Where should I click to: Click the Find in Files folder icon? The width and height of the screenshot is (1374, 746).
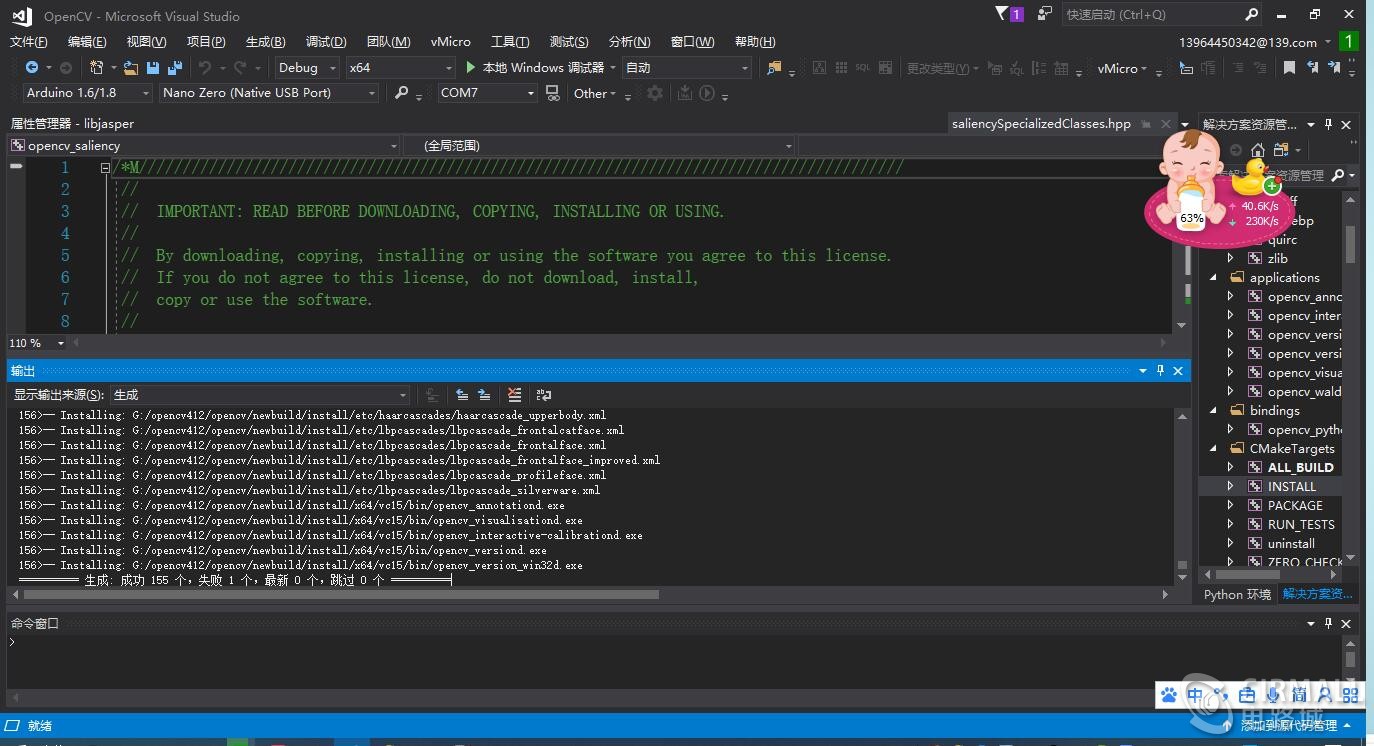(774, 68)
